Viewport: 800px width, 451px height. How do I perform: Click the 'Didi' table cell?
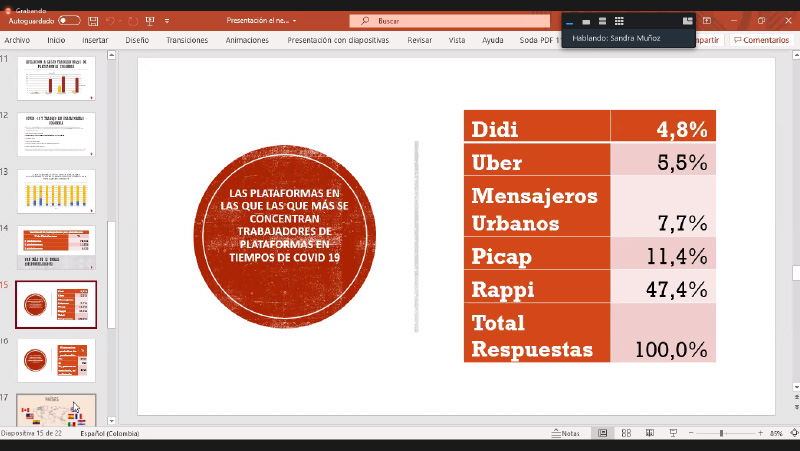pos(537,126)
